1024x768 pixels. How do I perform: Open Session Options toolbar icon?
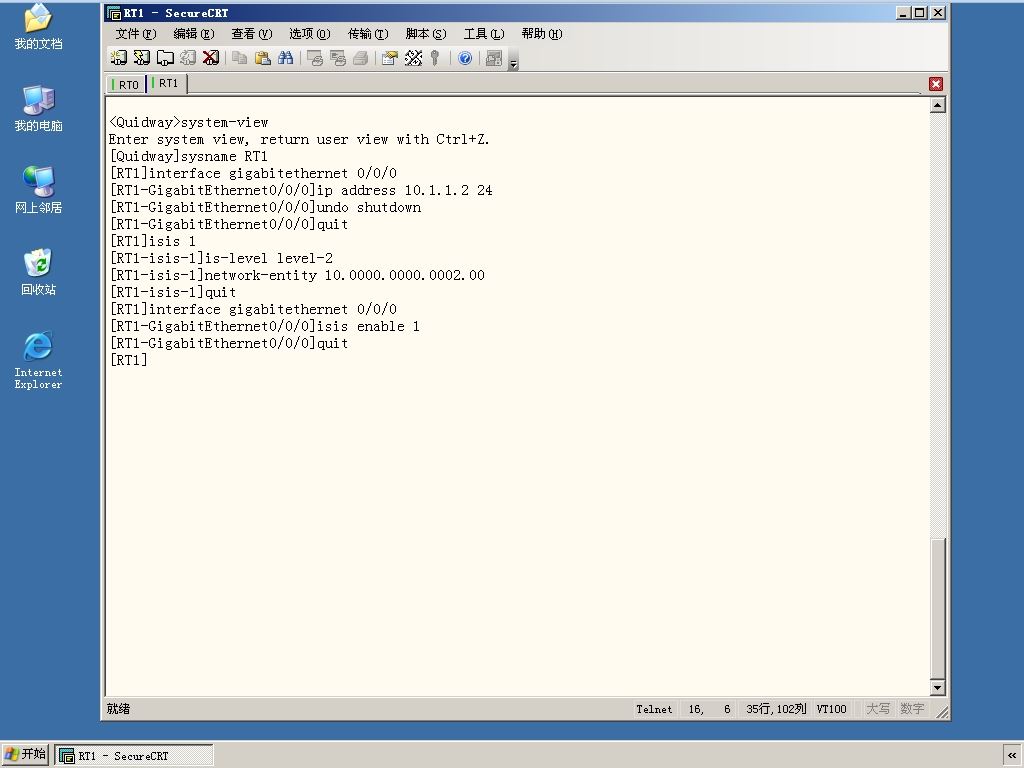pyautogui.click(x=390, y=58)
